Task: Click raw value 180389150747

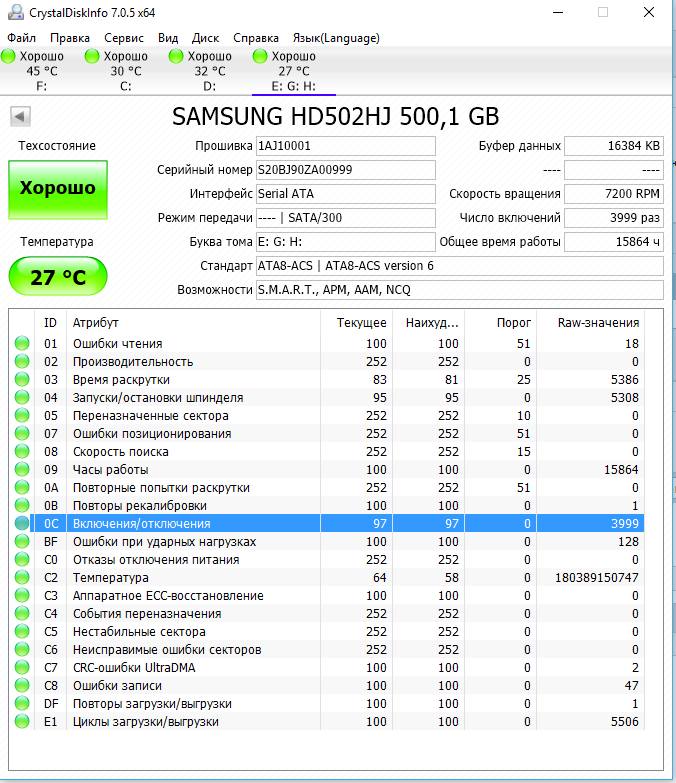Action: point(597,578)
